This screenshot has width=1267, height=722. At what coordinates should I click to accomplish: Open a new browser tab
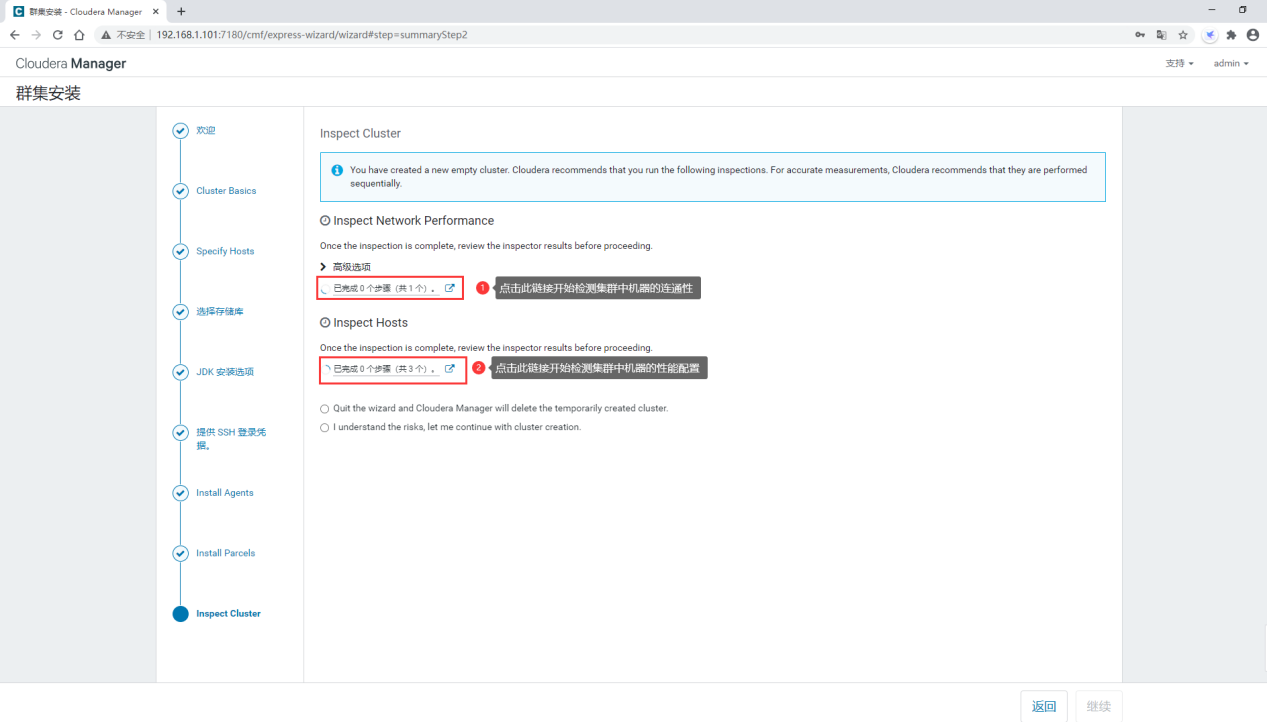tap(181, 11)
